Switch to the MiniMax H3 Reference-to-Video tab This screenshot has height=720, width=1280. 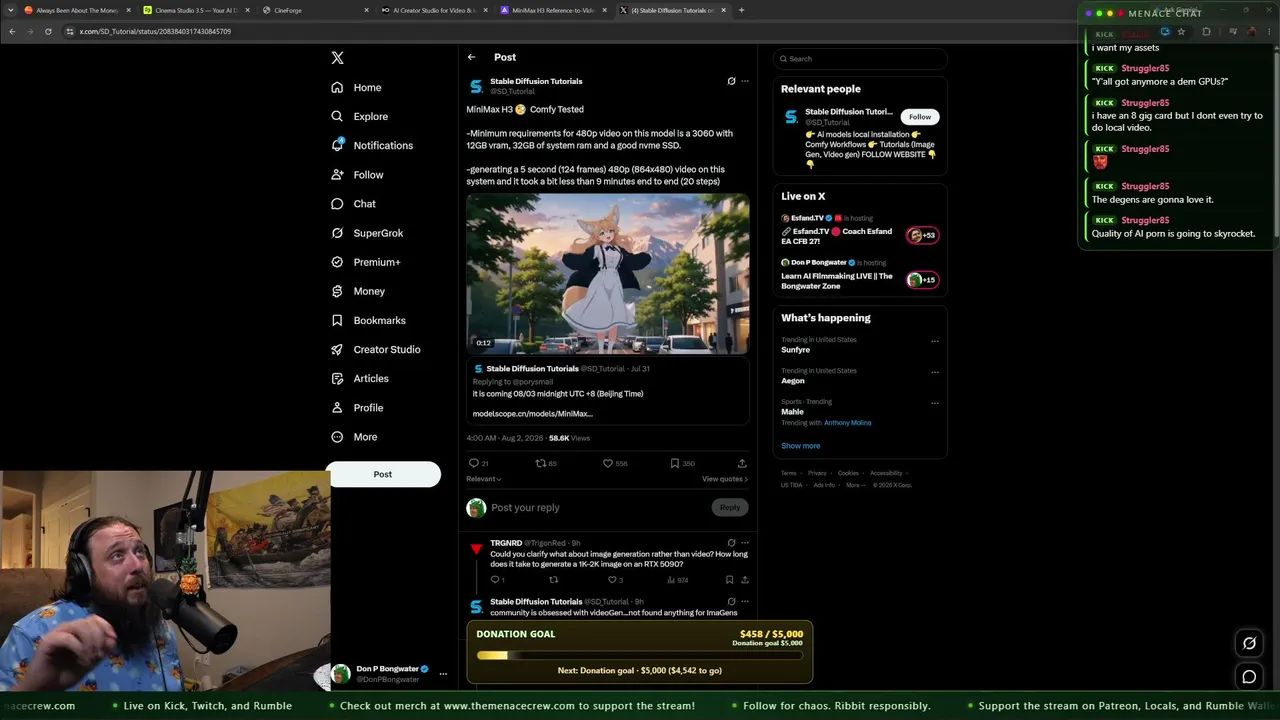pos(551,10)
